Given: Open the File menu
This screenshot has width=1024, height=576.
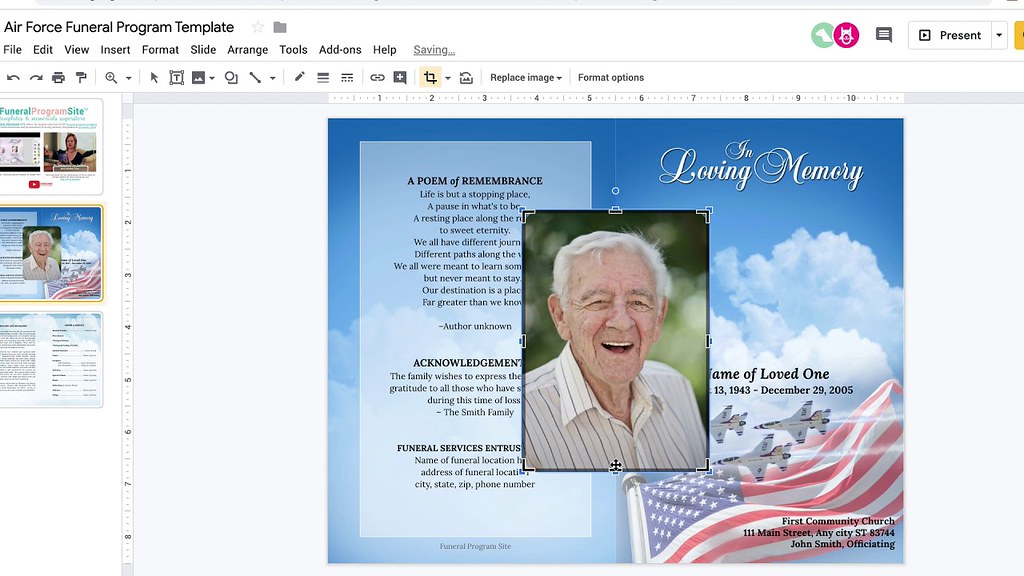Looking at the screenshot, I should pyautogui.click(x=12, y=50).
